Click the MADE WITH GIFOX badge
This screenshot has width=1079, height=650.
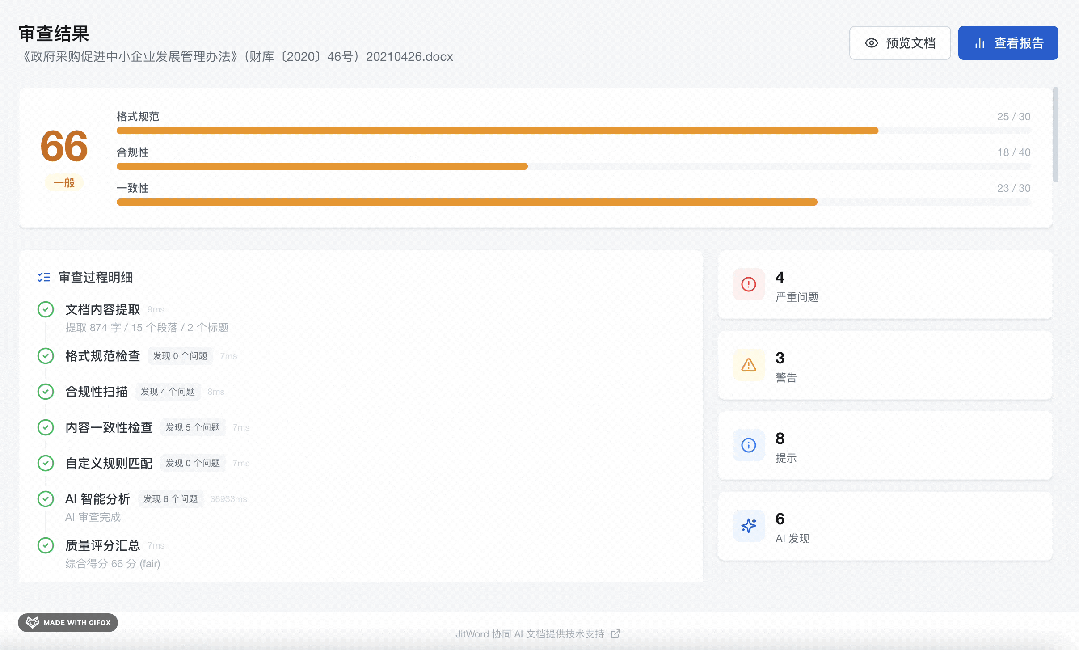(x=68, y=622)
